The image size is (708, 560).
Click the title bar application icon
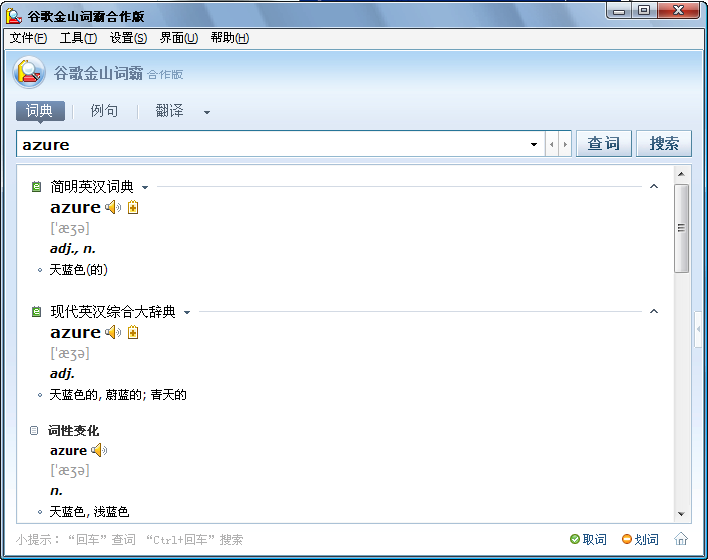(14, 16)
